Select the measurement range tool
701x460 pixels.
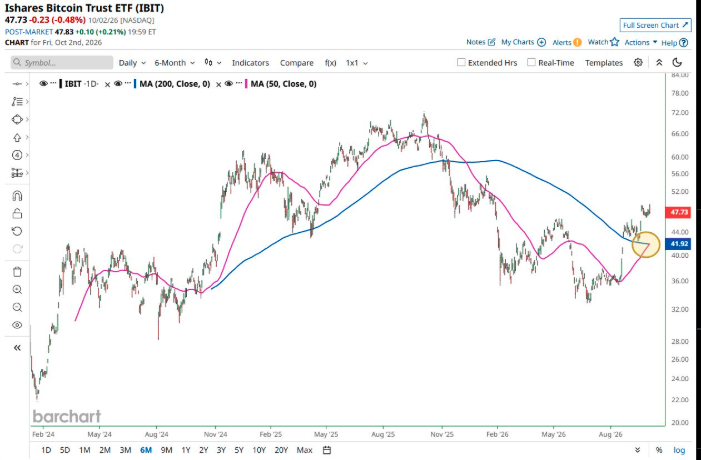17,173
